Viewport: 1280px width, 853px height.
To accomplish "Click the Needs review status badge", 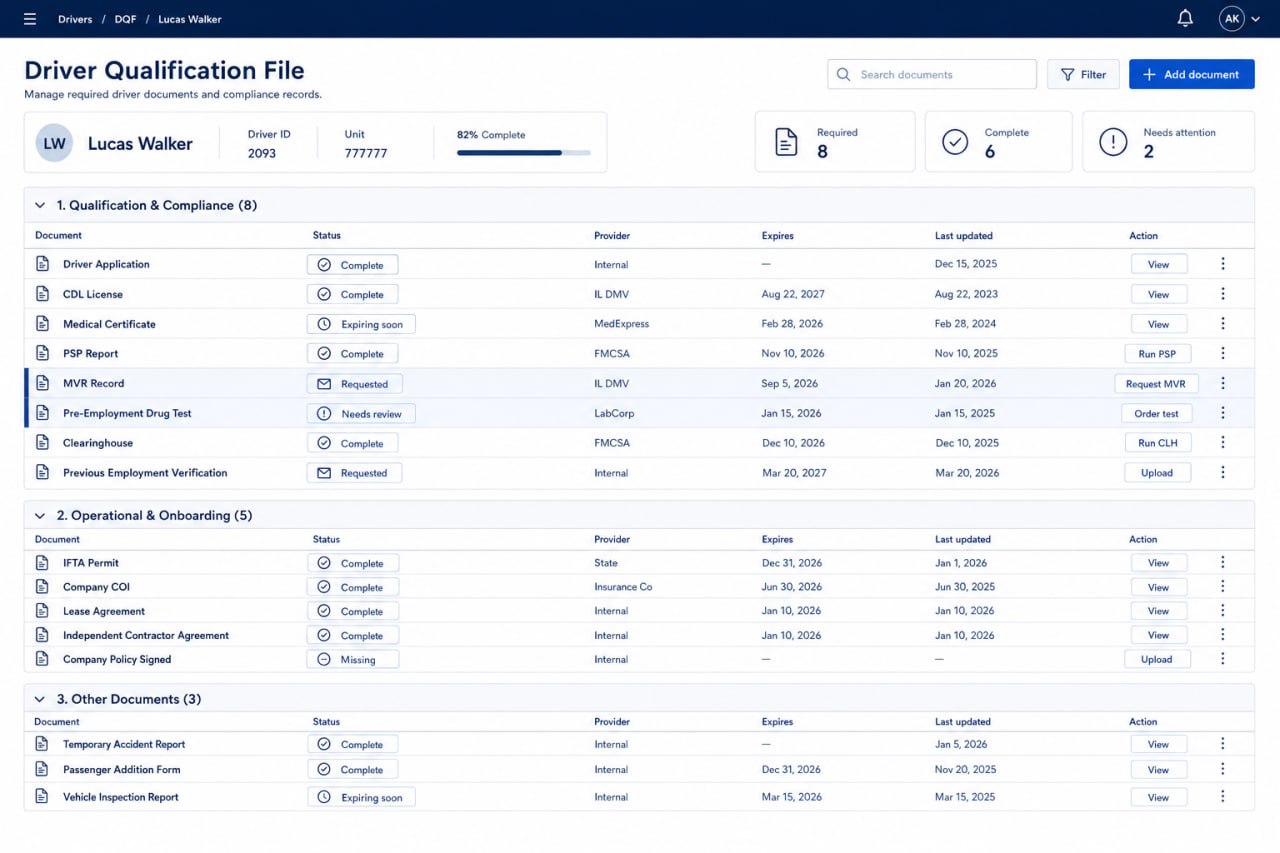I will pyautogui.click(x=361, y=413).
